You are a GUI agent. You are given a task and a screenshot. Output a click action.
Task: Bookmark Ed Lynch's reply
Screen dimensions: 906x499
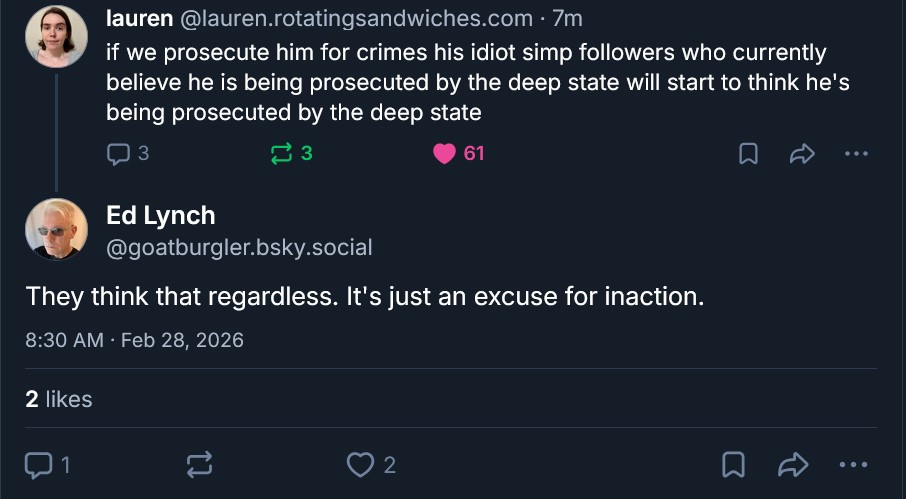[x=733, y=464]
